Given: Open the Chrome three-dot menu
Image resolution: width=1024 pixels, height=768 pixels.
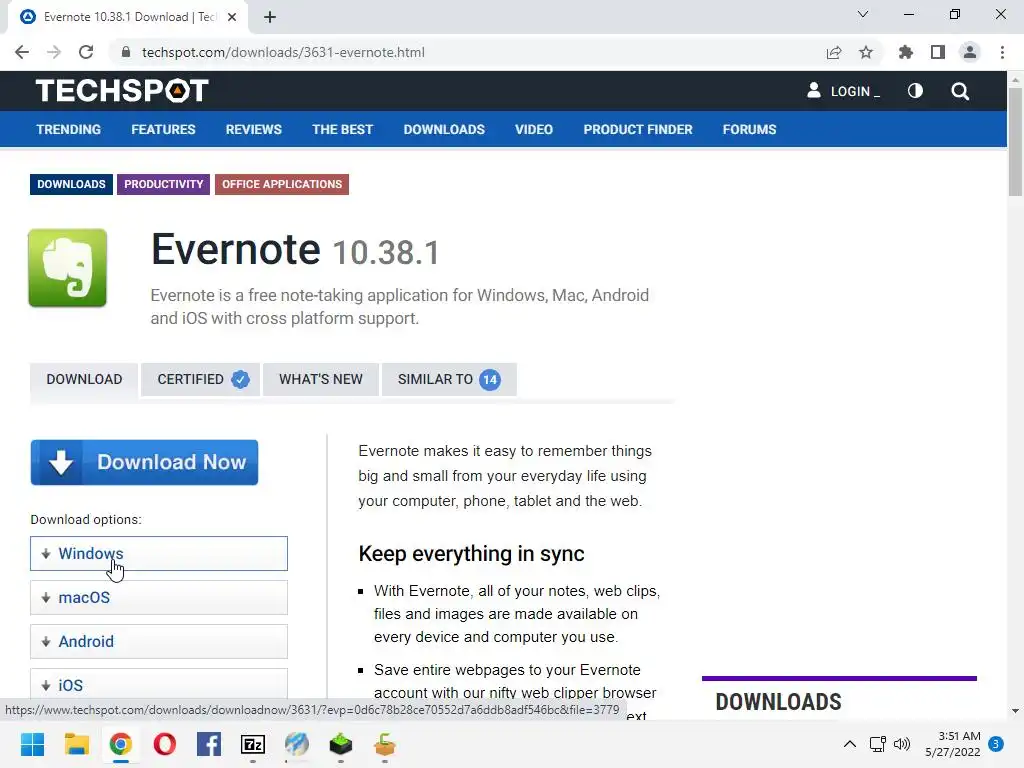Looking at the screenshot, I should point(1002,52).
